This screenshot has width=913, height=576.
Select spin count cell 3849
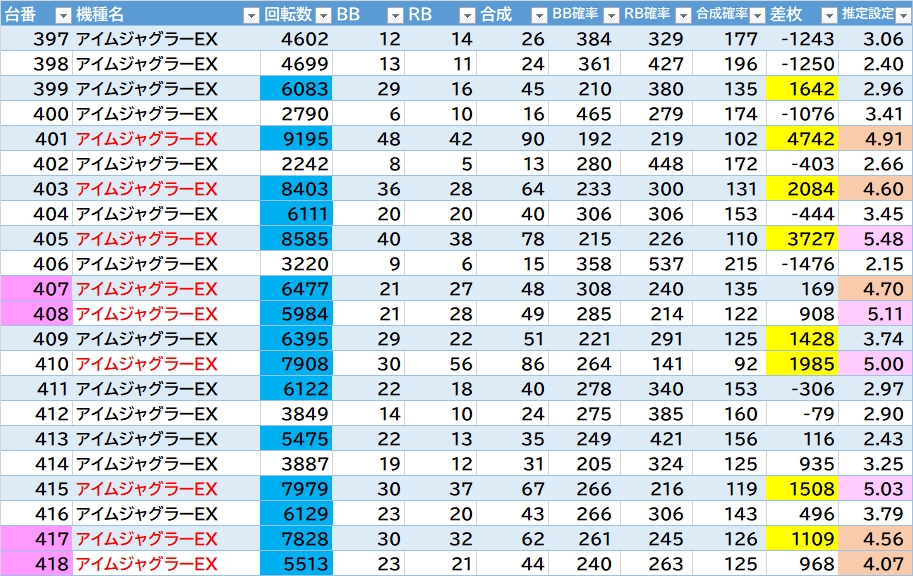tap(296, 414)
